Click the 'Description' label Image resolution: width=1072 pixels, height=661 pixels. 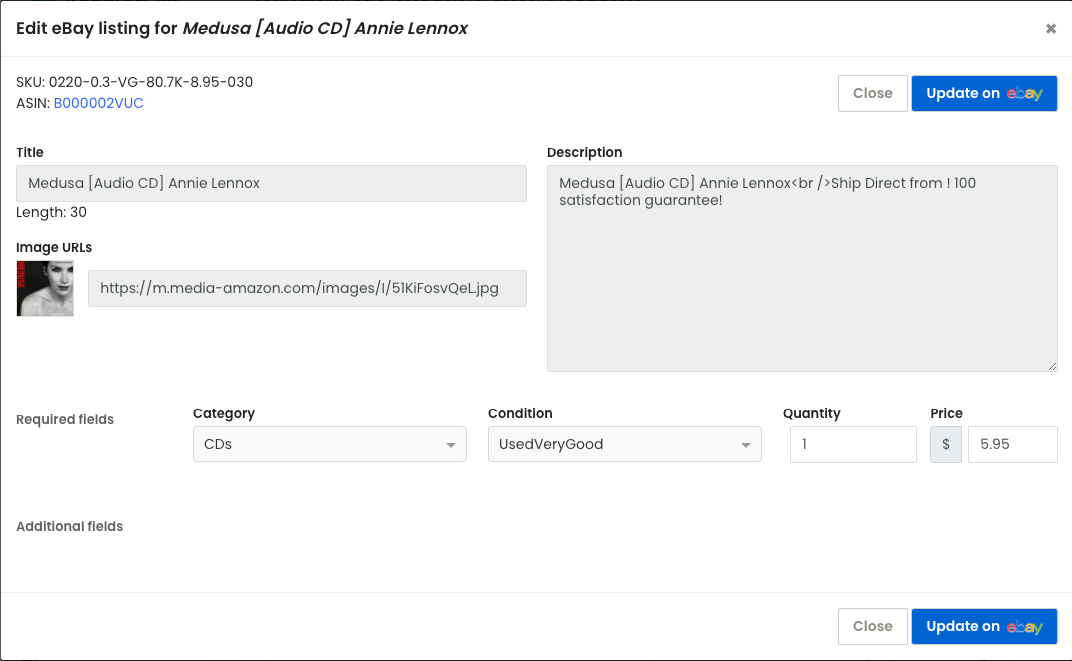585,152
